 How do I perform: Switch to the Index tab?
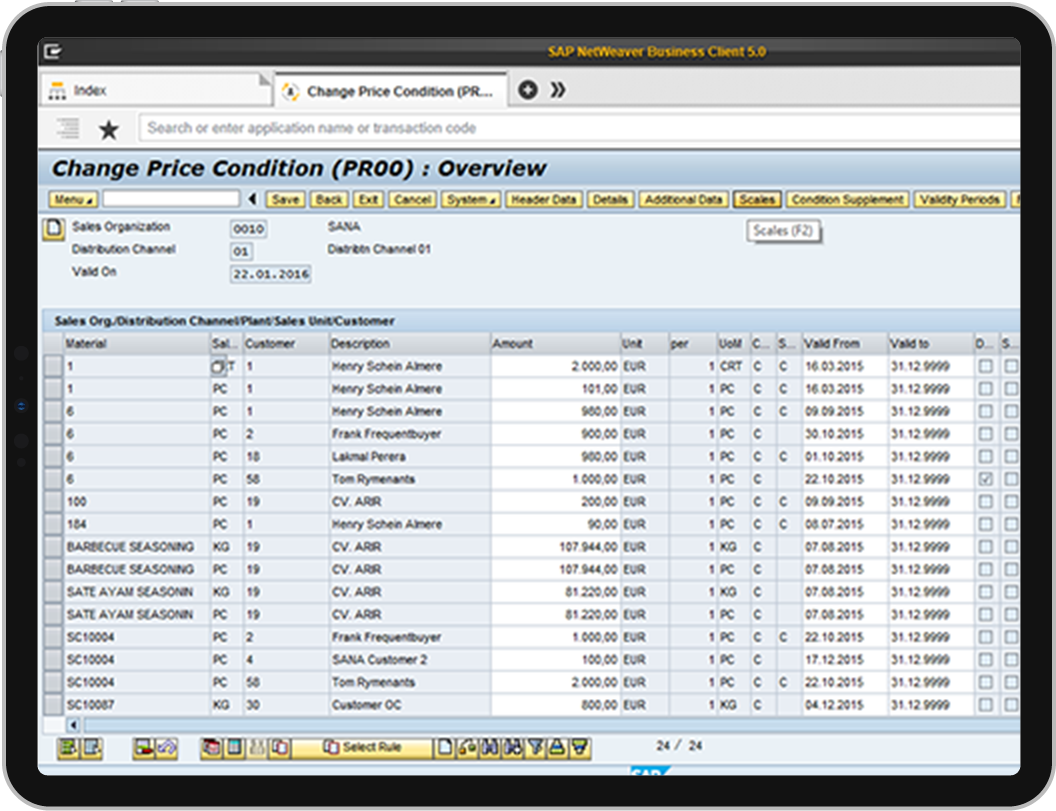(x=158, y=90)
